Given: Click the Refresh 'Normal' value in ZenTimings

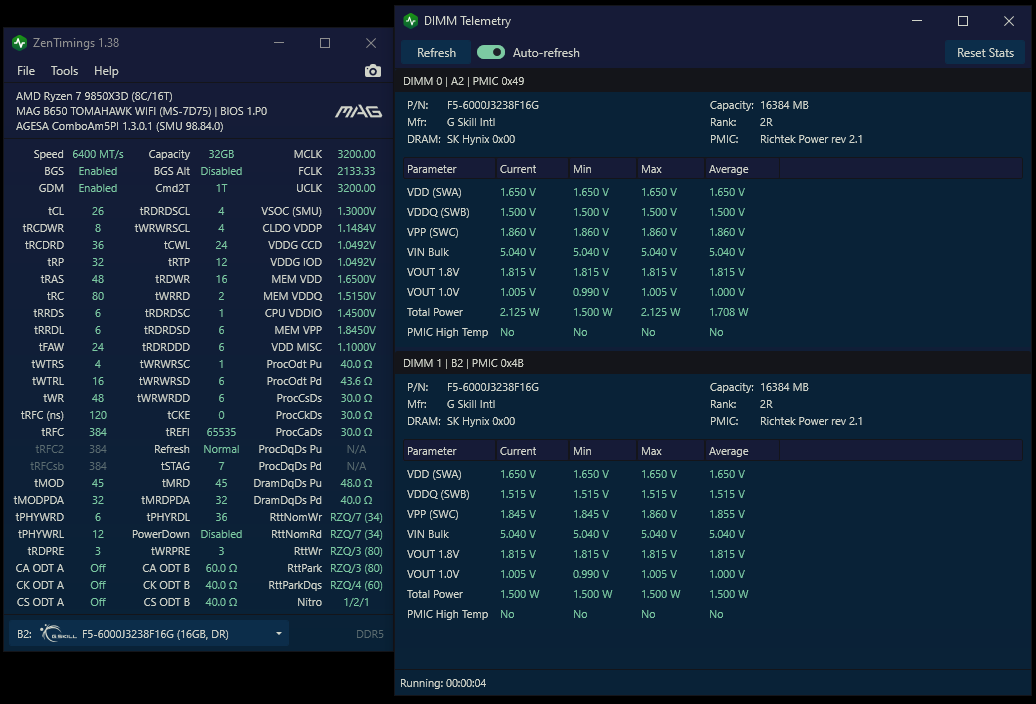Looking at the screenshot, I should point(221,449).
